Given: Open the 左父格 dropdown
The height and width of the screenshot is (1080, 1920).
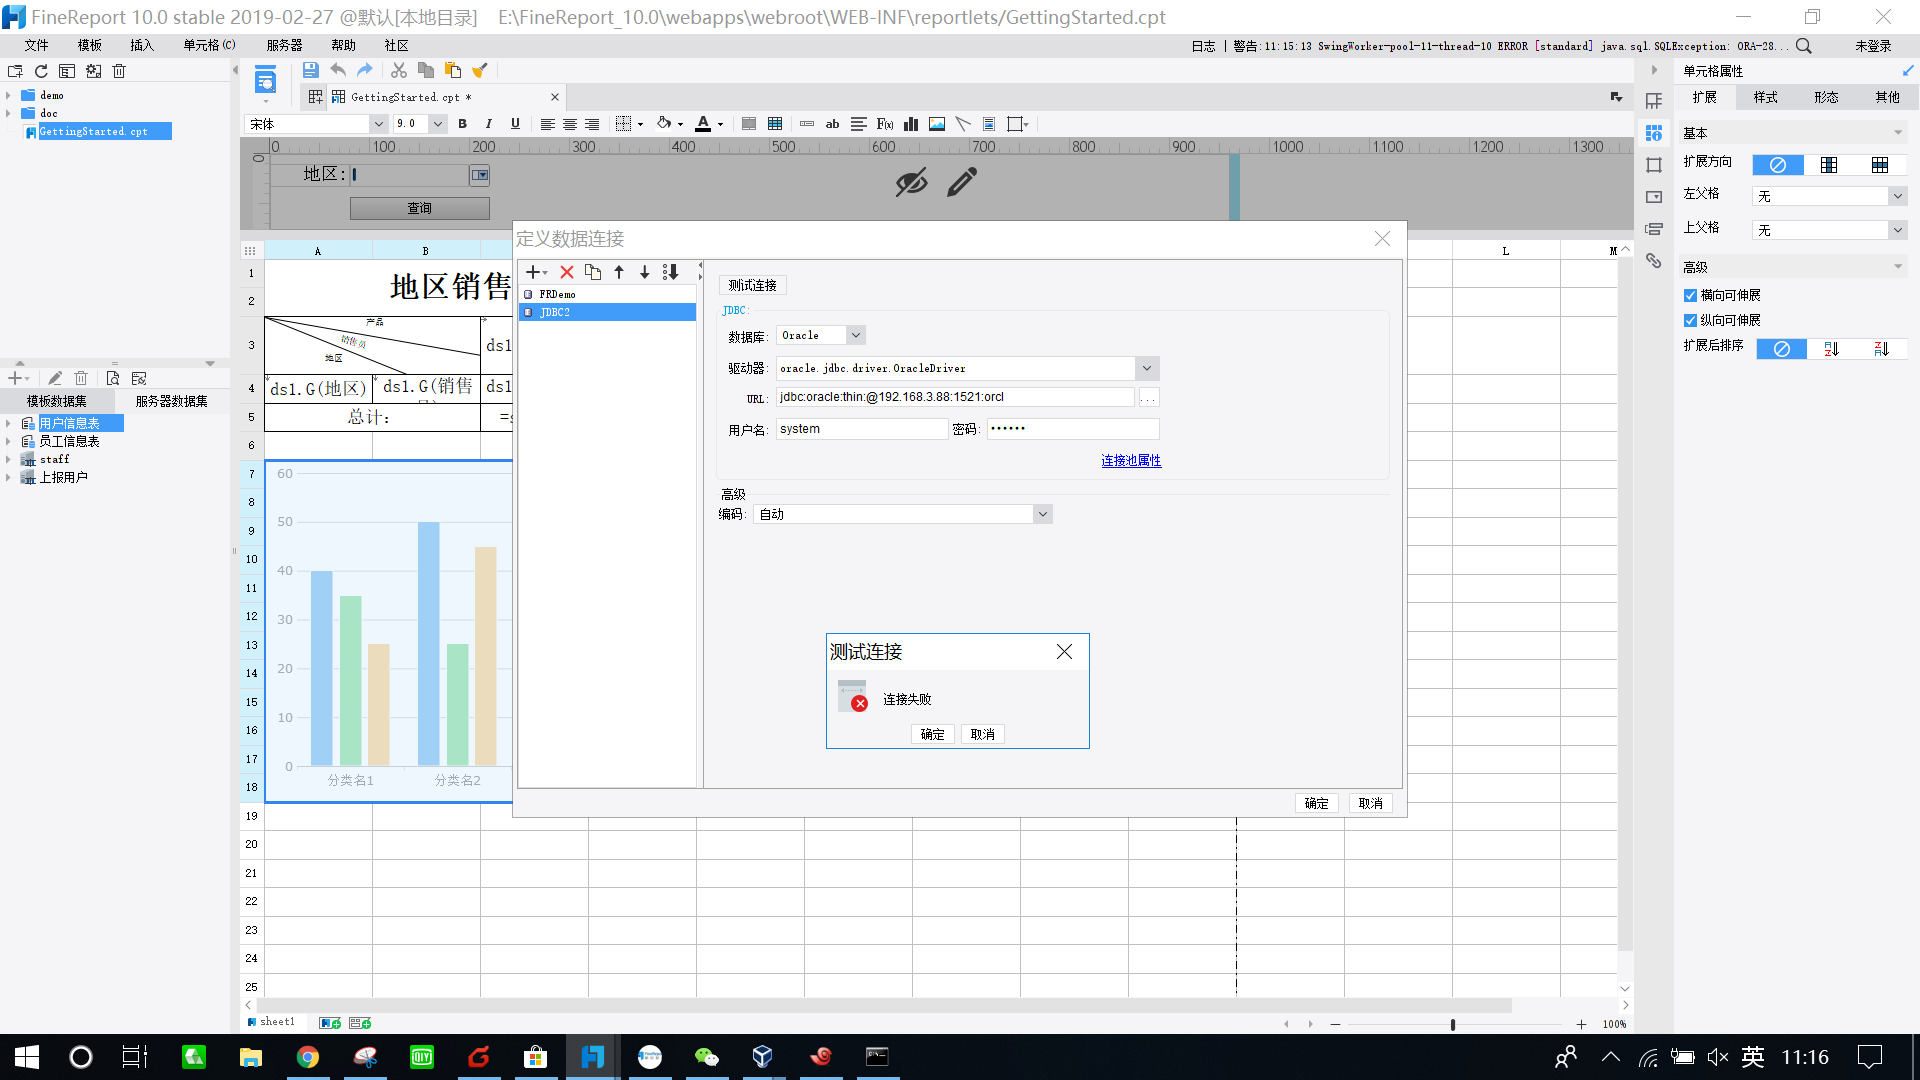Looking at the screenshot, I should pyautogui.click(x=1897, y=196).
